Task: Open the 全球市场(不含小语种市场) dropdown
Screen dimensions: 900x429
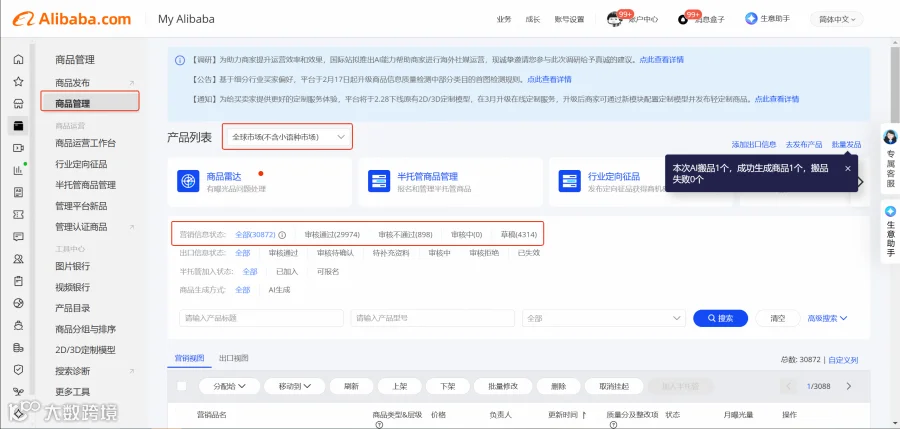Action: (x=288, y=137)
